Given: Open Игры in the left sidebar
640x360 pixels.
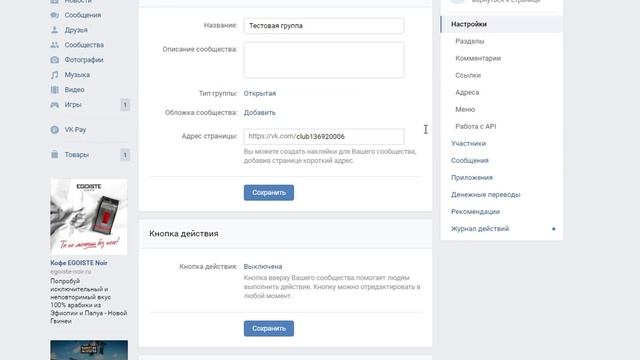Looking at the screenshot, I should pos(73,105).
